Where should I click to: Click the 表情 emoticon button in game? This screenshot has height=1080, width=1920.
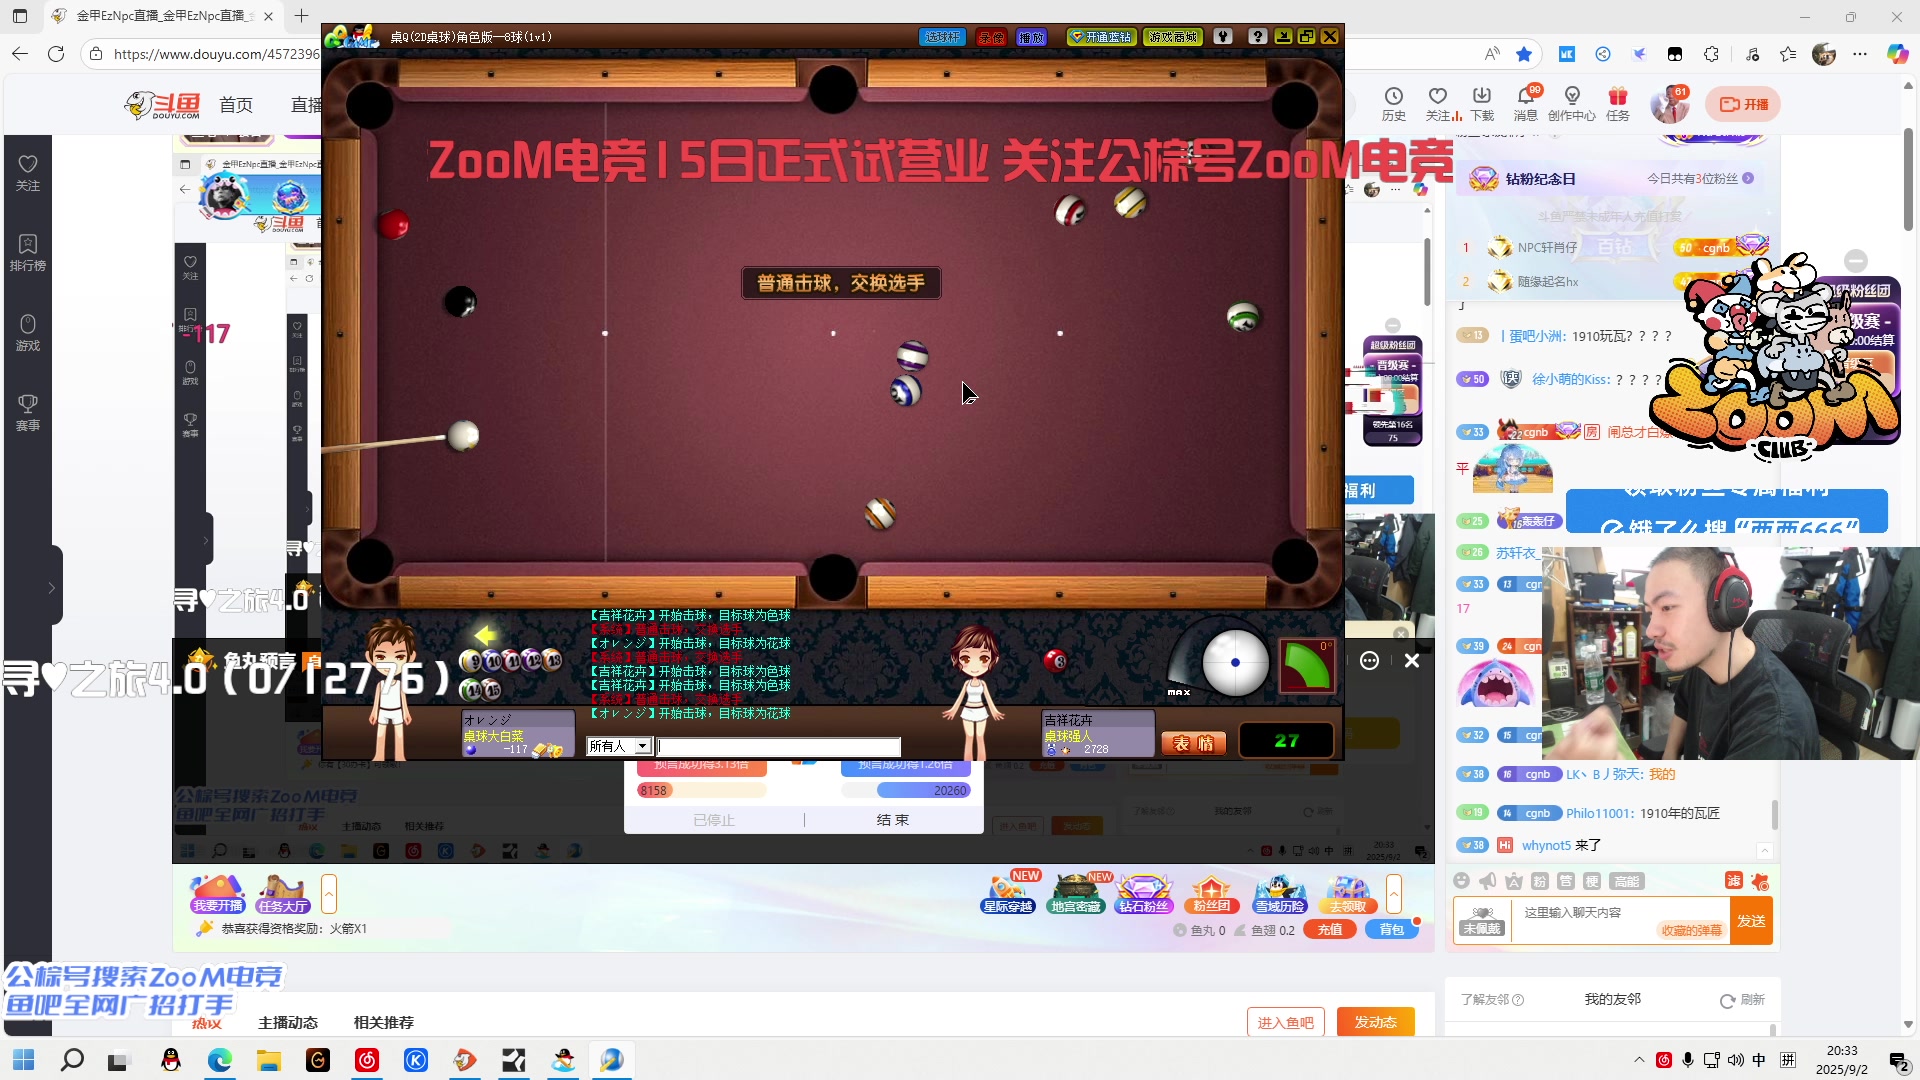coord(1193,743)
